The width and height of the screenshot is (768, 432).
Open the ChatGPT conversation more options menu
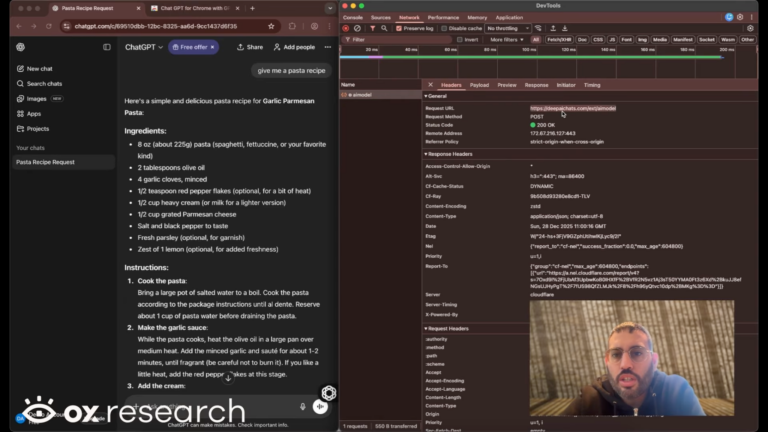[x=328, y=47]
